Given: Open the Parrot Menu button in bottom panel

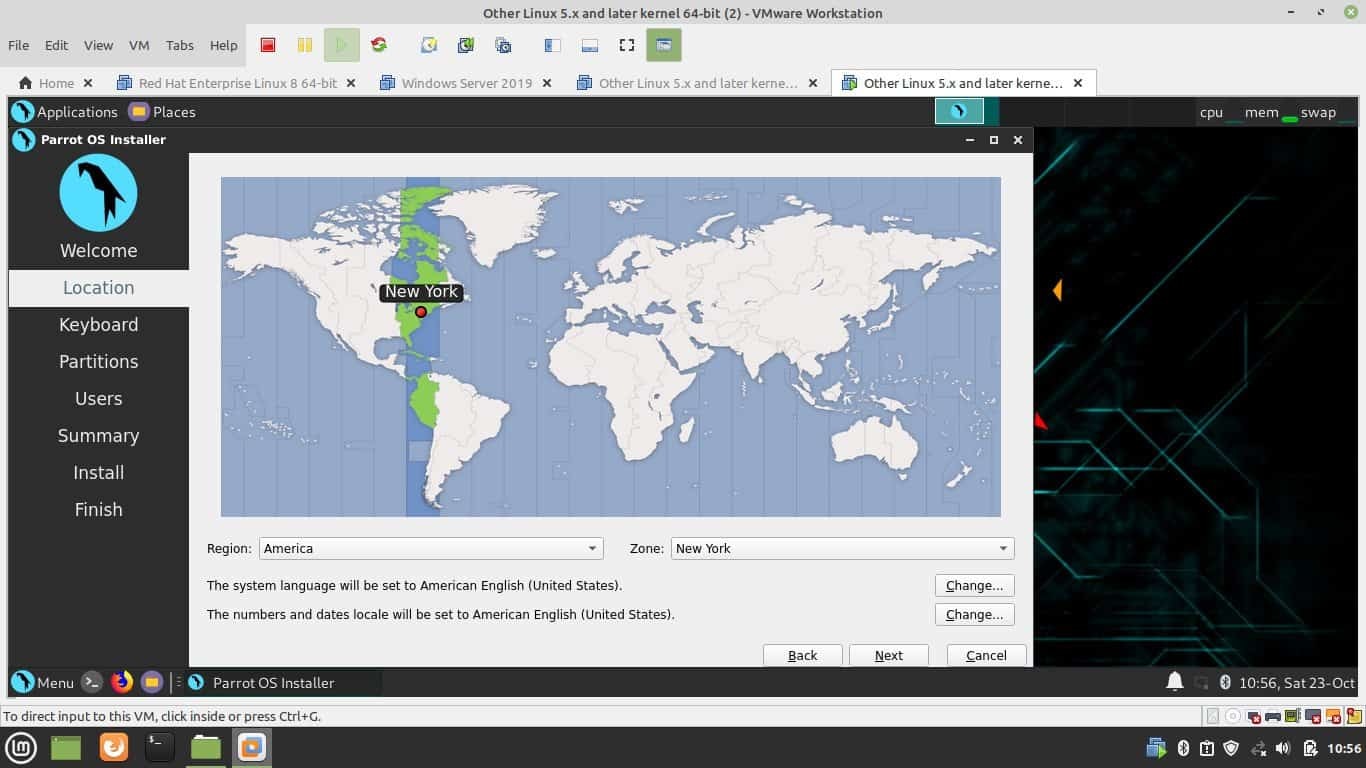Looking at the screenshot, I should (43, 682).
